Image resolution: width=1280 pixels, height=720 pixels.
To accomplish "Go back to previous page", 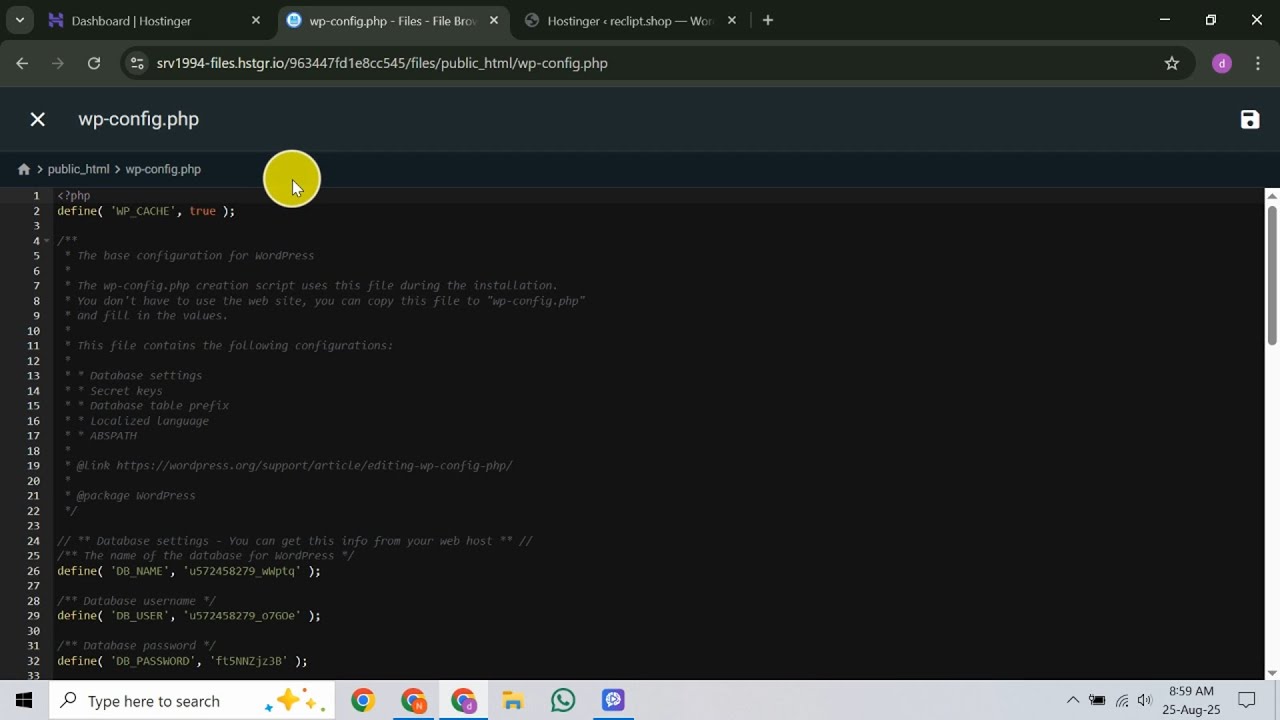I will 22,63.
